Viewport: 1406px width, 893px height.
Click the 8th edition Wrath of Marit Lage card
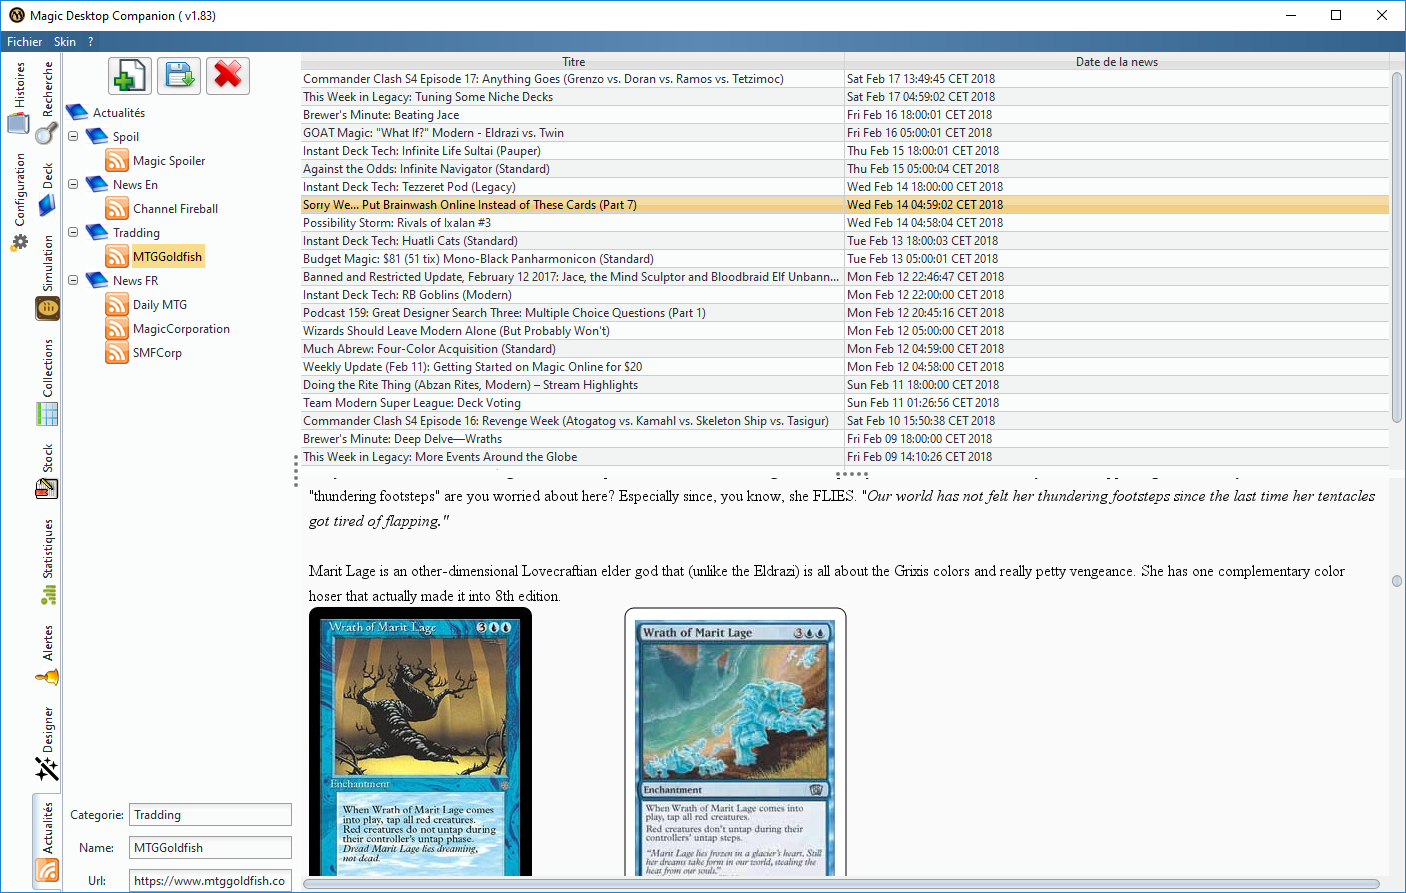pyautogui.click(x=735, y=742)
